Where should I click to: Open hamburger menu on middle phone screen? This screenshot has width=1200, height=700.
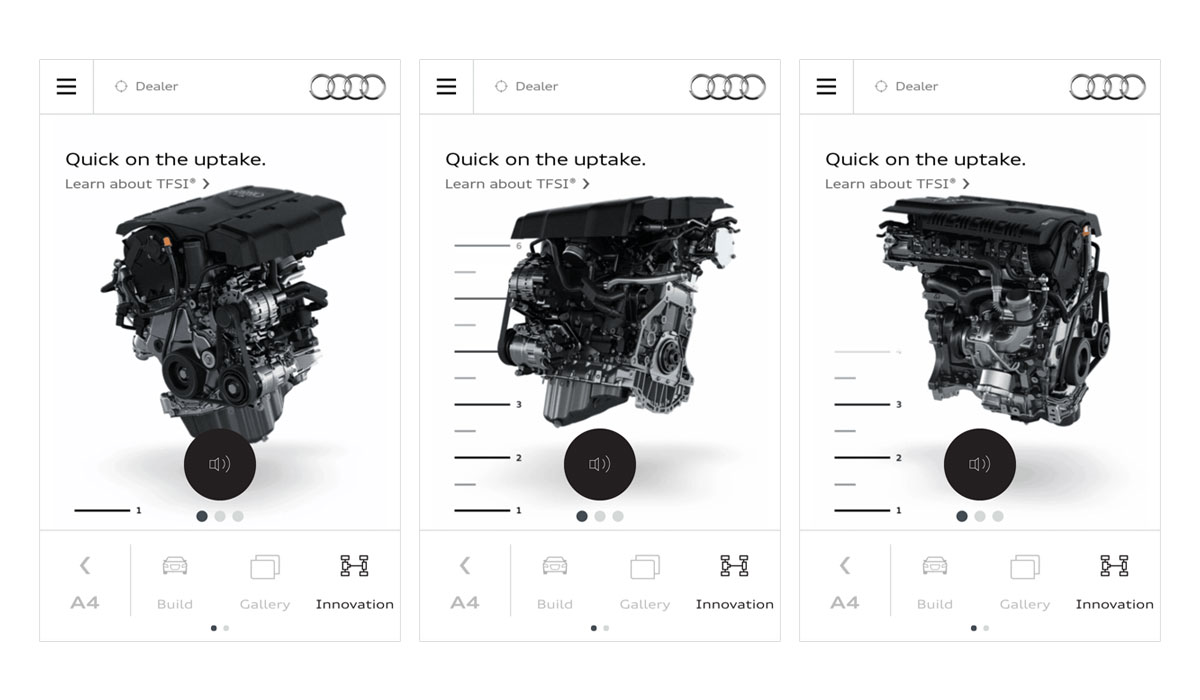[446, 87]
